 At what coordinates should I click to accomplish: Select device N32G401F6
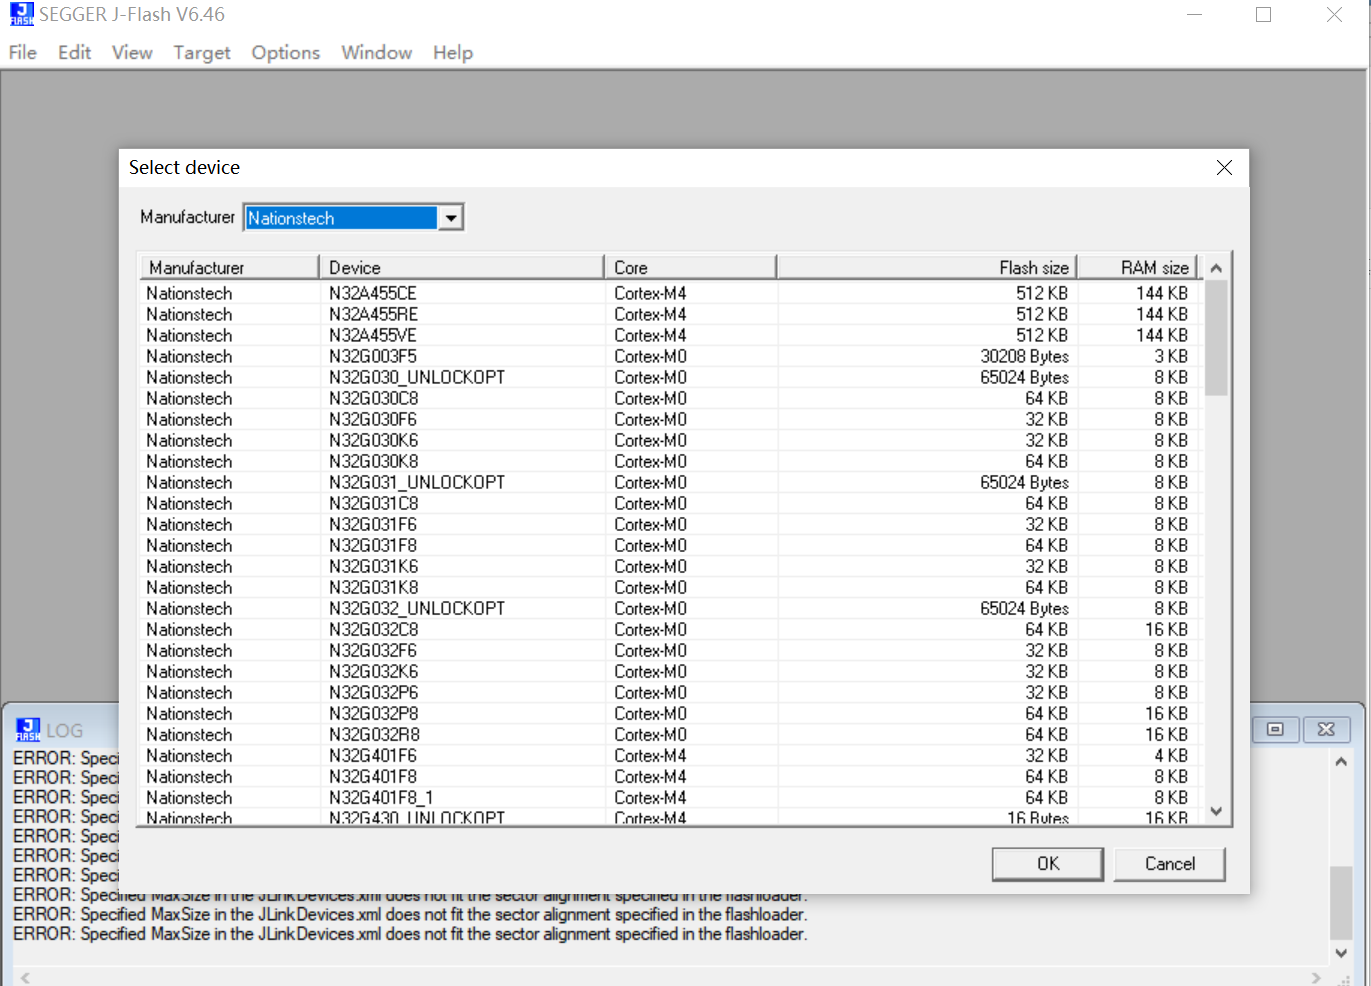372,755
